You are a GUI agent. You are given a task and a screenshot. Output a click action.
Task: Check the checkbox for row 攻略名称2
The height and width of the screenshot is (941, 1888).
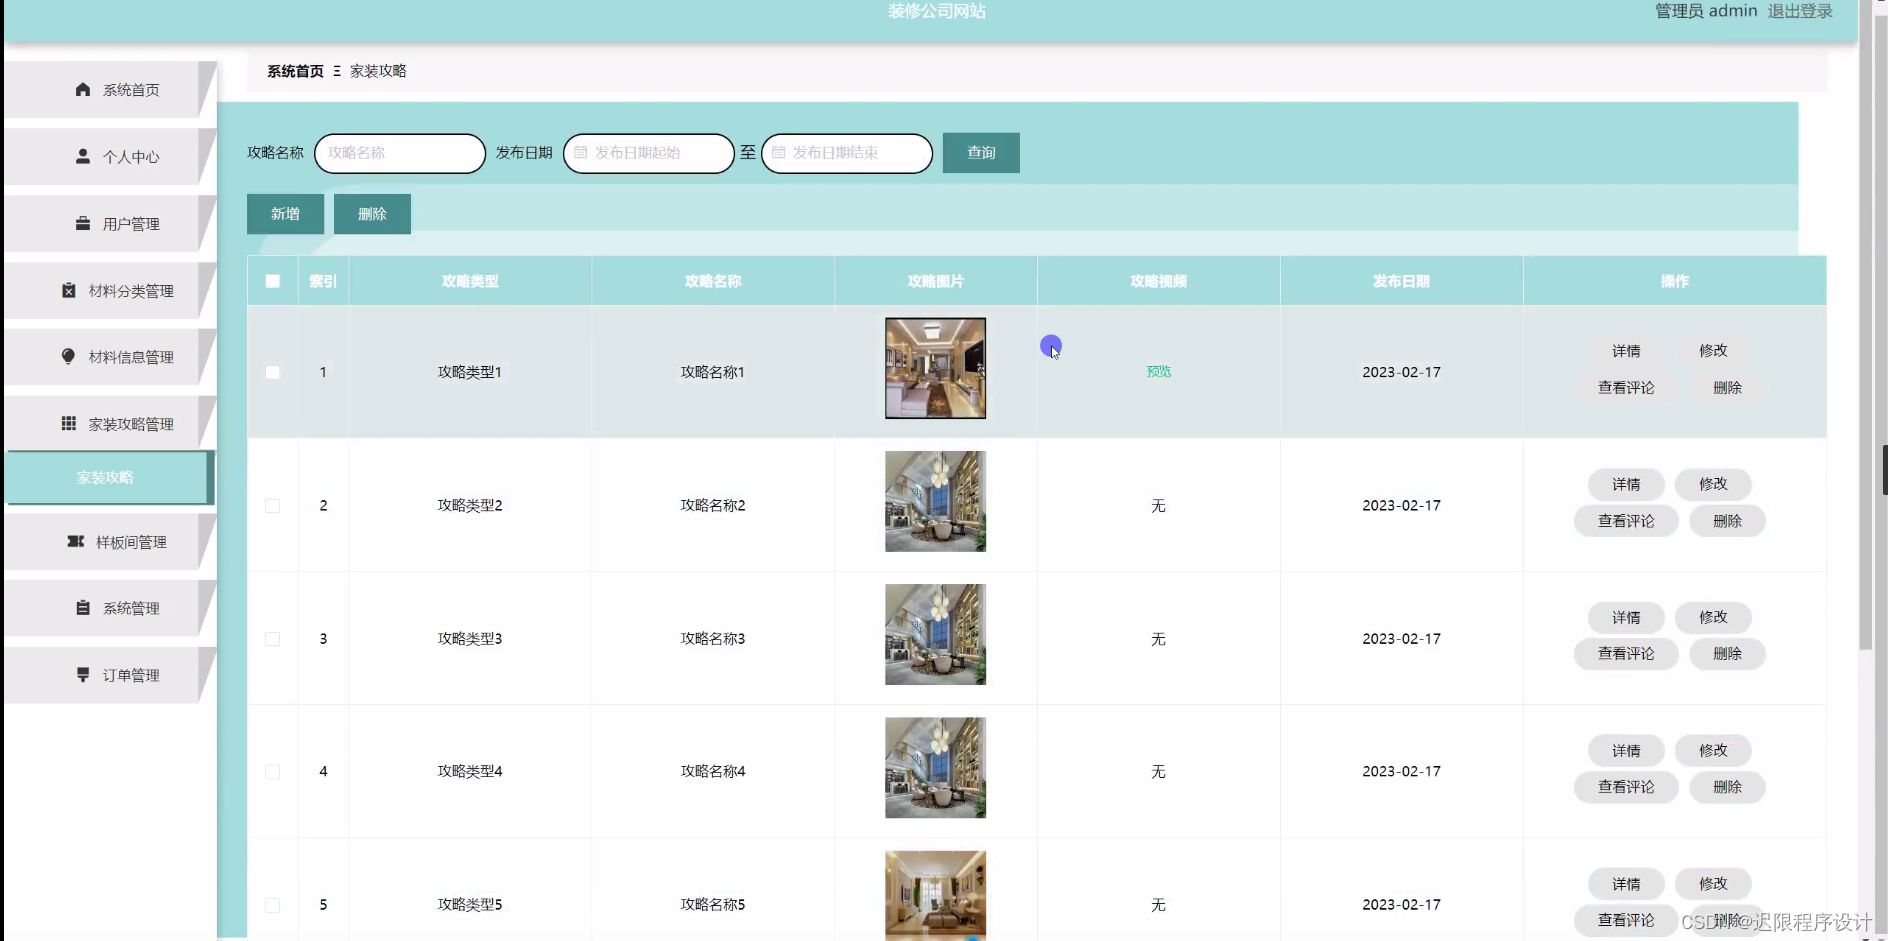(x=272, y=505)
